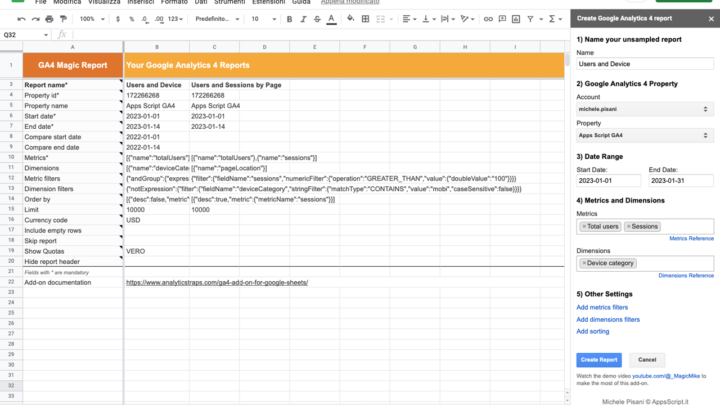Click Add sorting
Screen dimensions: 720x405
[592, 331]
